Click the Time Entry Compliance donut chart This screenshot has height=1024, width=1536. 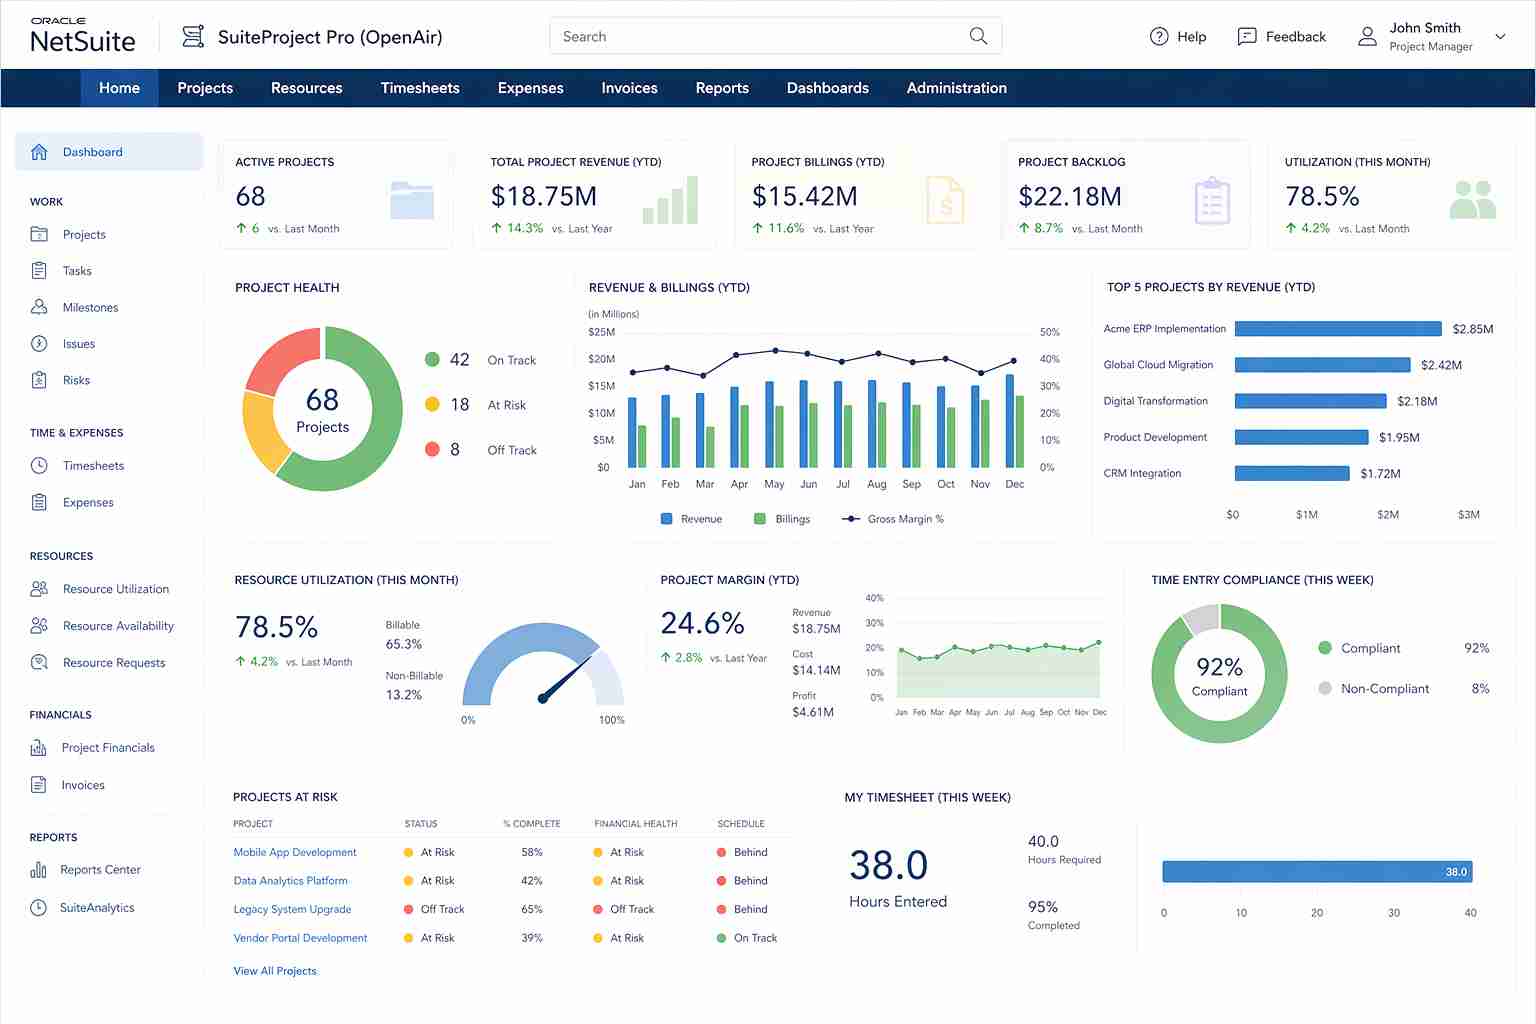coord(1219,673)
